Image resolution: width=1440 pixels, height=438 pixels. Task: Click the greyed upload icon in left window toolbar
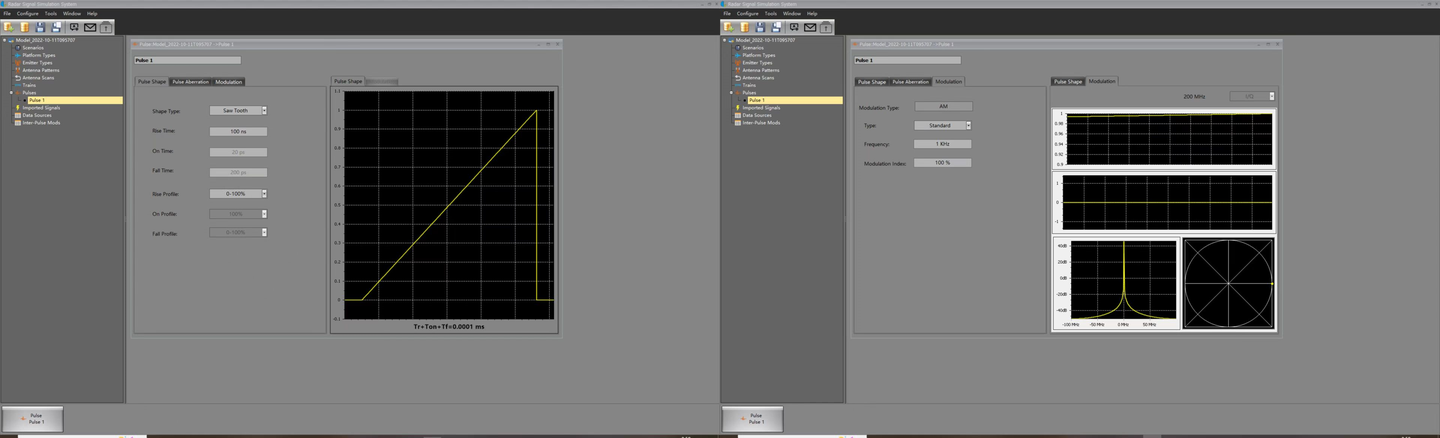click(106, 28)
